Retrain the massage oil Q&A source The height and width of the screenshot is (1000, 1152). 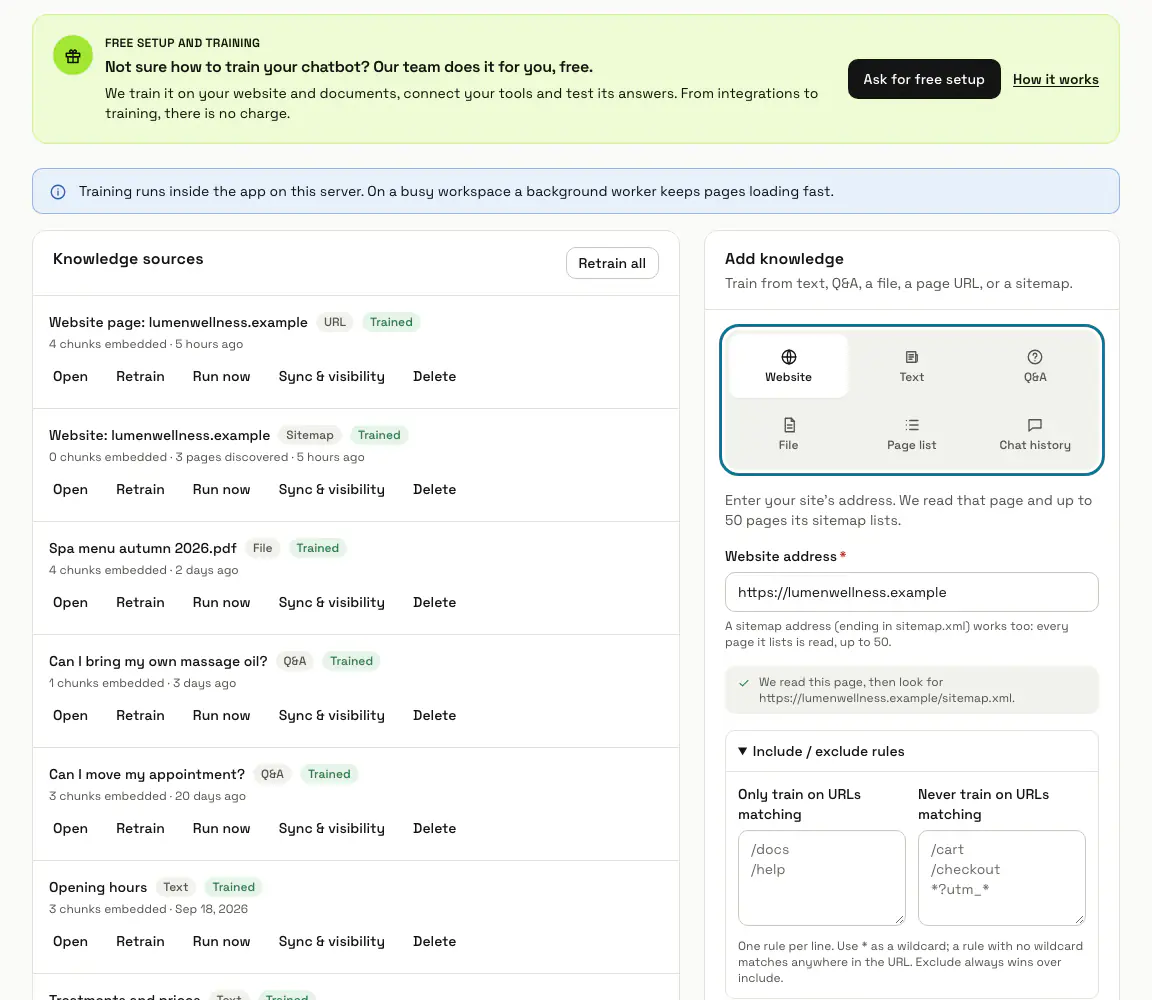tap(140, 716)
